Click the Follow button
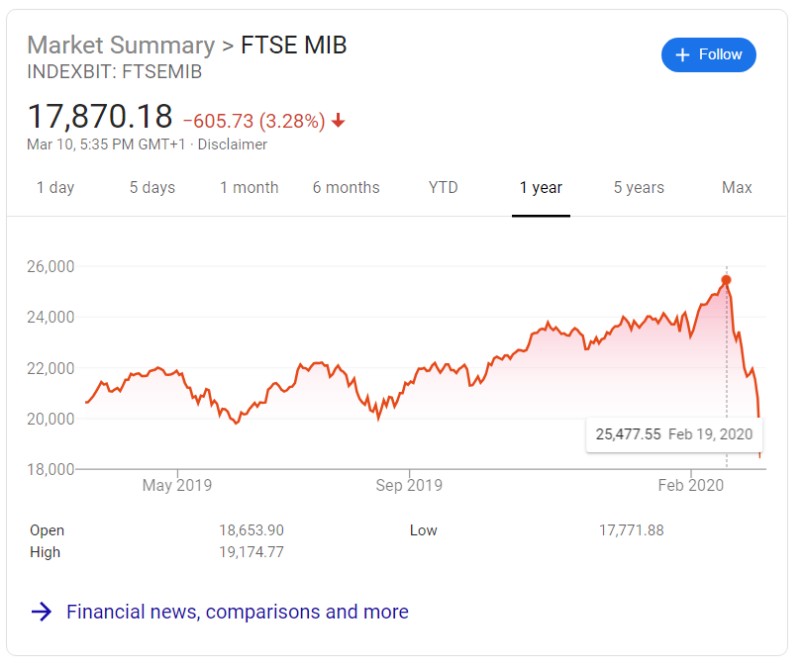 [x=708, y=55]
